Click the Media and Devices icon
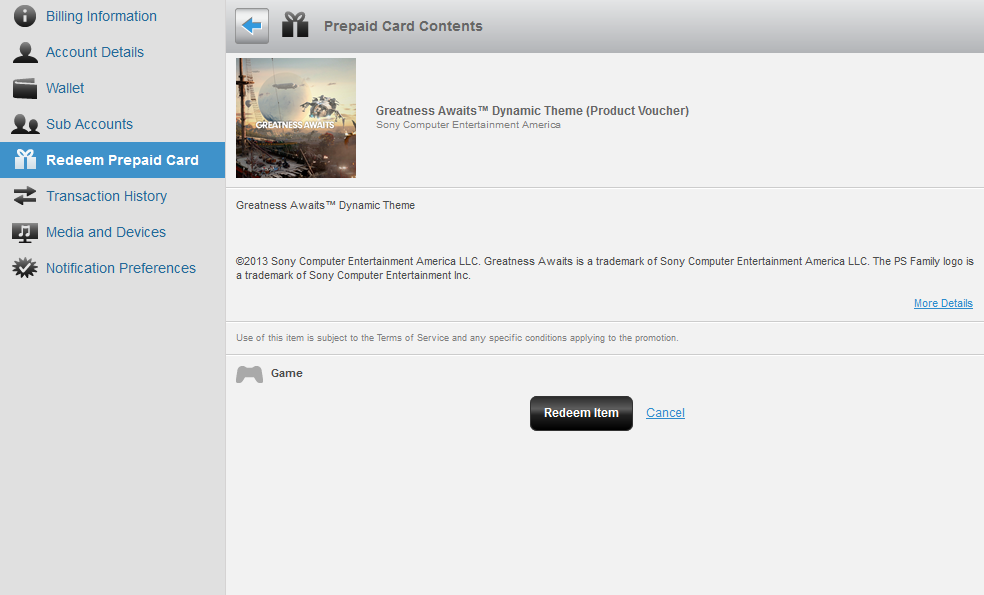This screenshot has height=595, width=984. pos(25,232)
